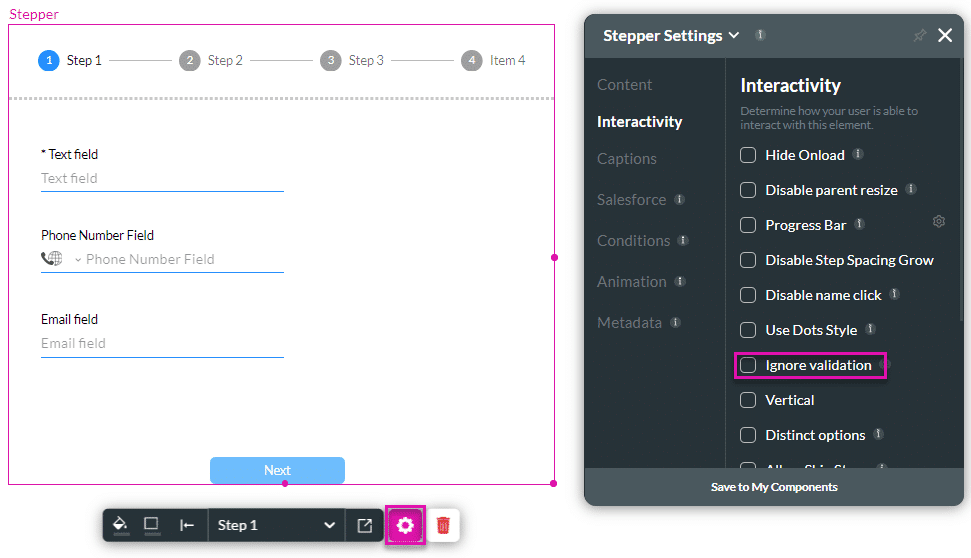Screen dimensions: 971x558
Task: Click info icon next to Use Dots Style
Action: click(870, 329)
